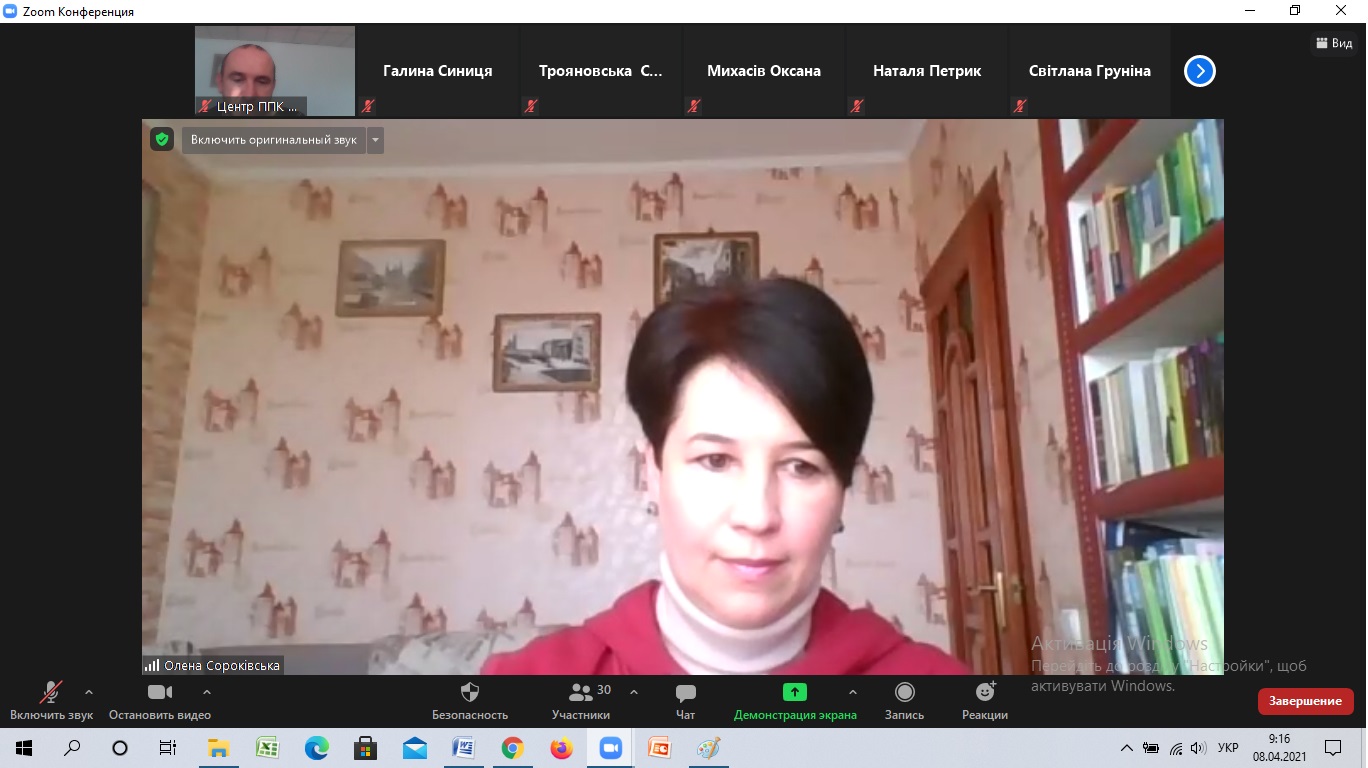The image size is (1368, 768).
Task: Open Microsoft Store from taskbar
Action: (365, 748)
